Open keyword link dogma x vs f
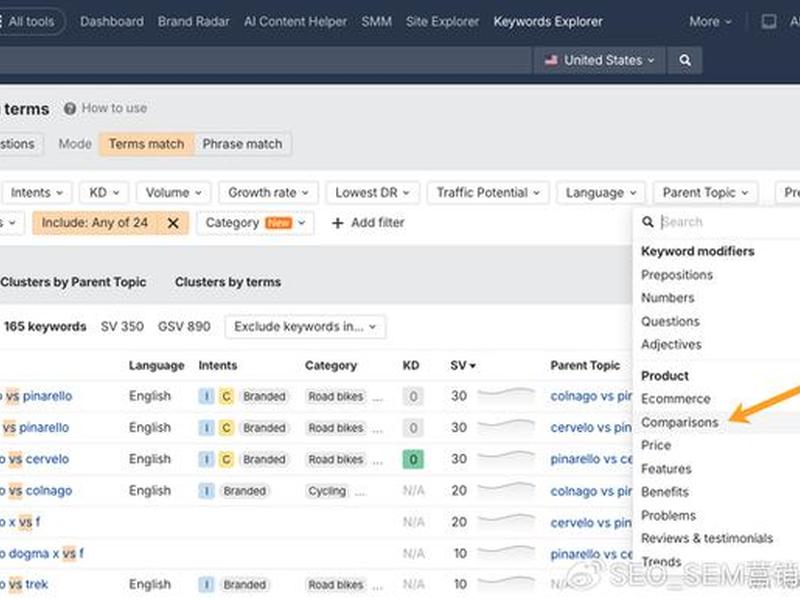 (42, 554)
